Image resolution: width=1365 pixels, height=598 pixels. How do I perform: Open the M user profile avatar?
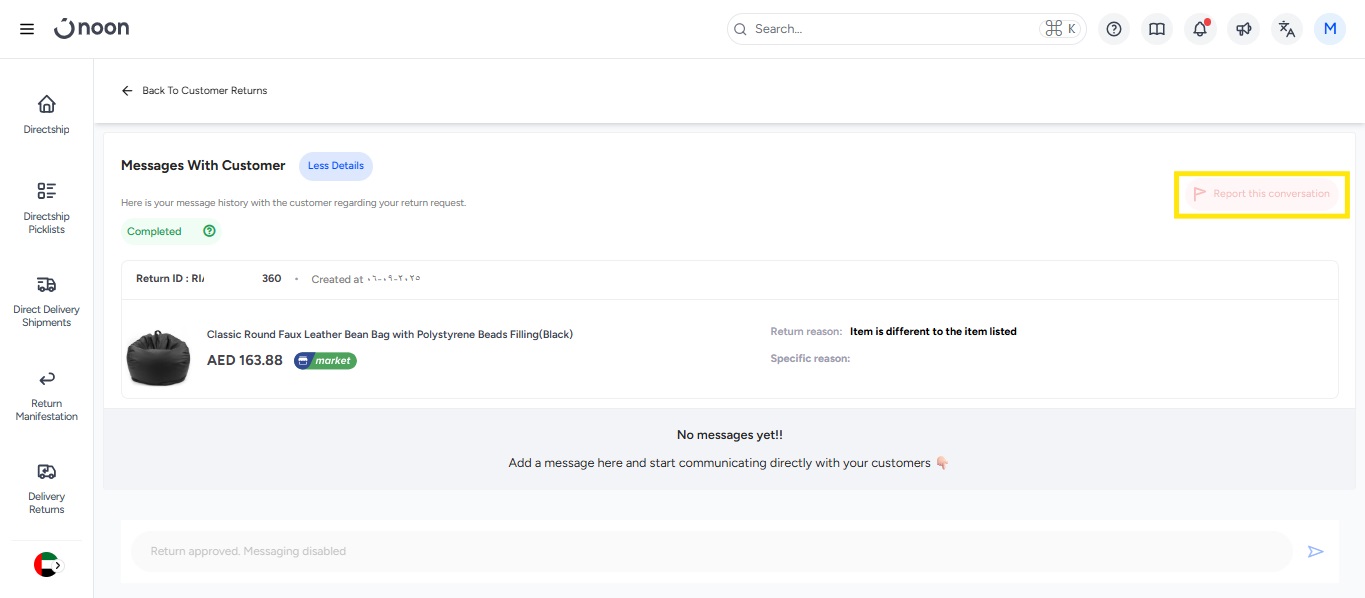pyautogui.click(x=1330, y=29)
